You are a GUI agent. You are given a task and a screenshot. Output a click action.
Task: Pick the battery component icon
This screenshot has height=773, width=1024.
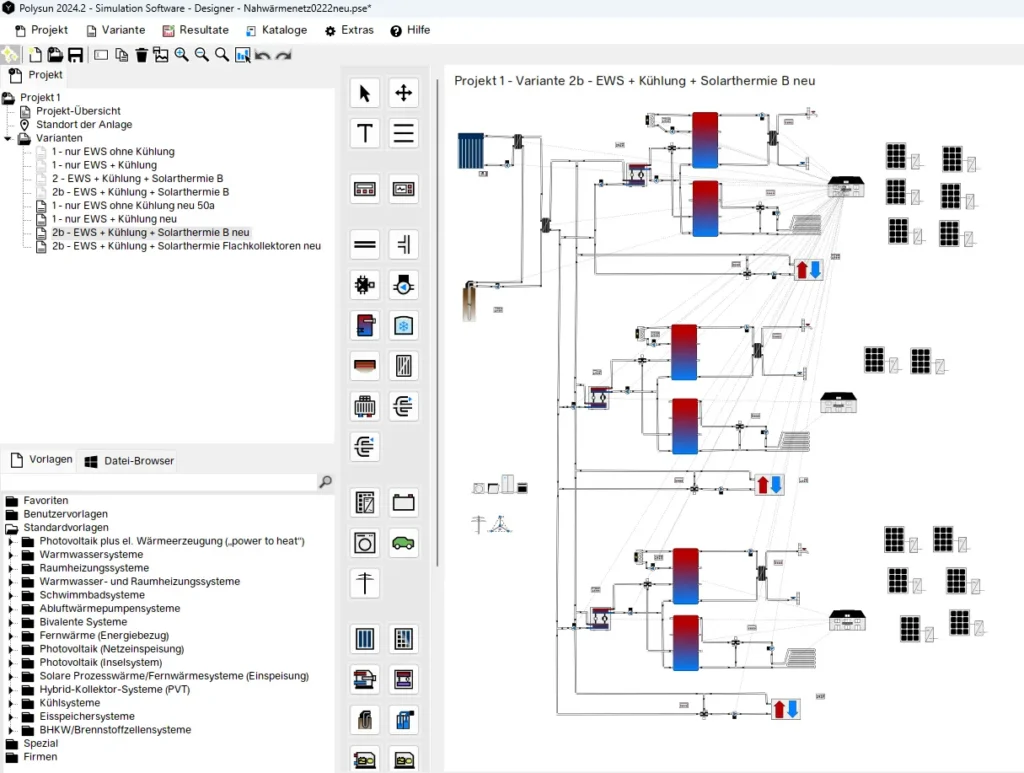(403, 502)
